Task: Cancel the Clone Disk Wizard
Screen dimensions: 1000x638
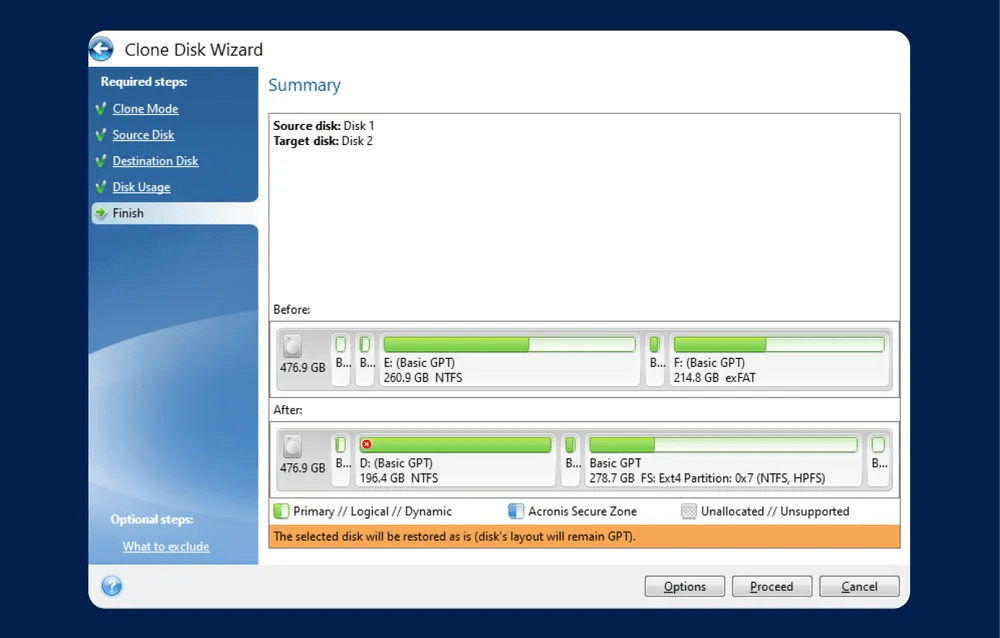Action: 858,587
